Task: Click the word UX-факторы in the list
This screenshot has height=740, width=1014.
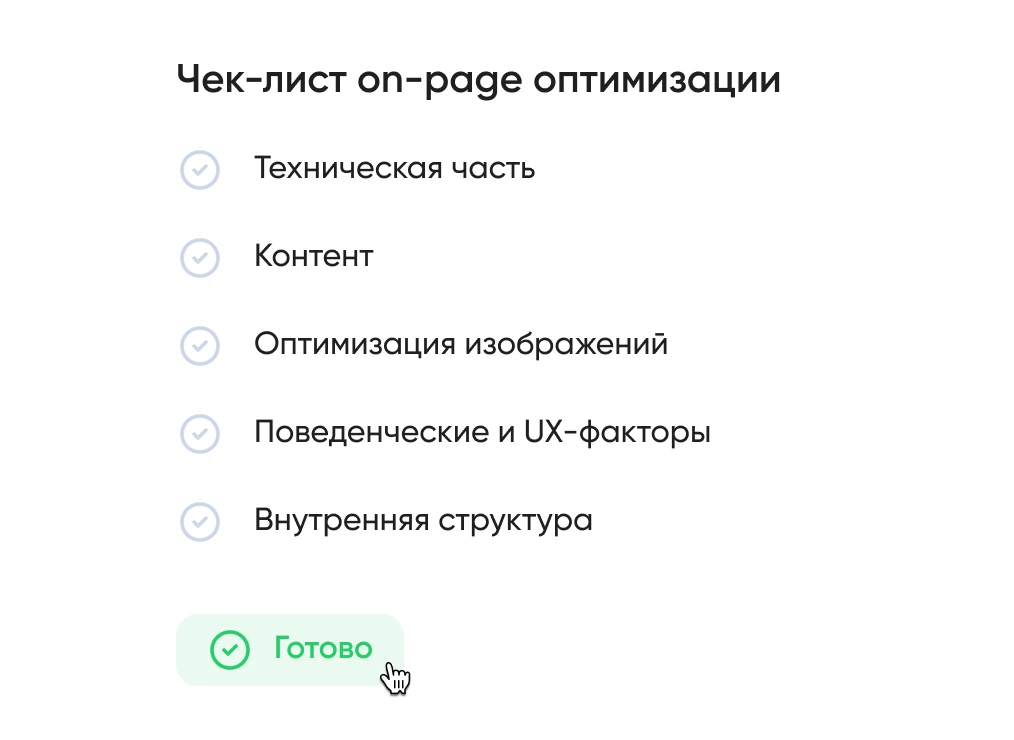Action: pyautogui.click(x=617, y=433)
